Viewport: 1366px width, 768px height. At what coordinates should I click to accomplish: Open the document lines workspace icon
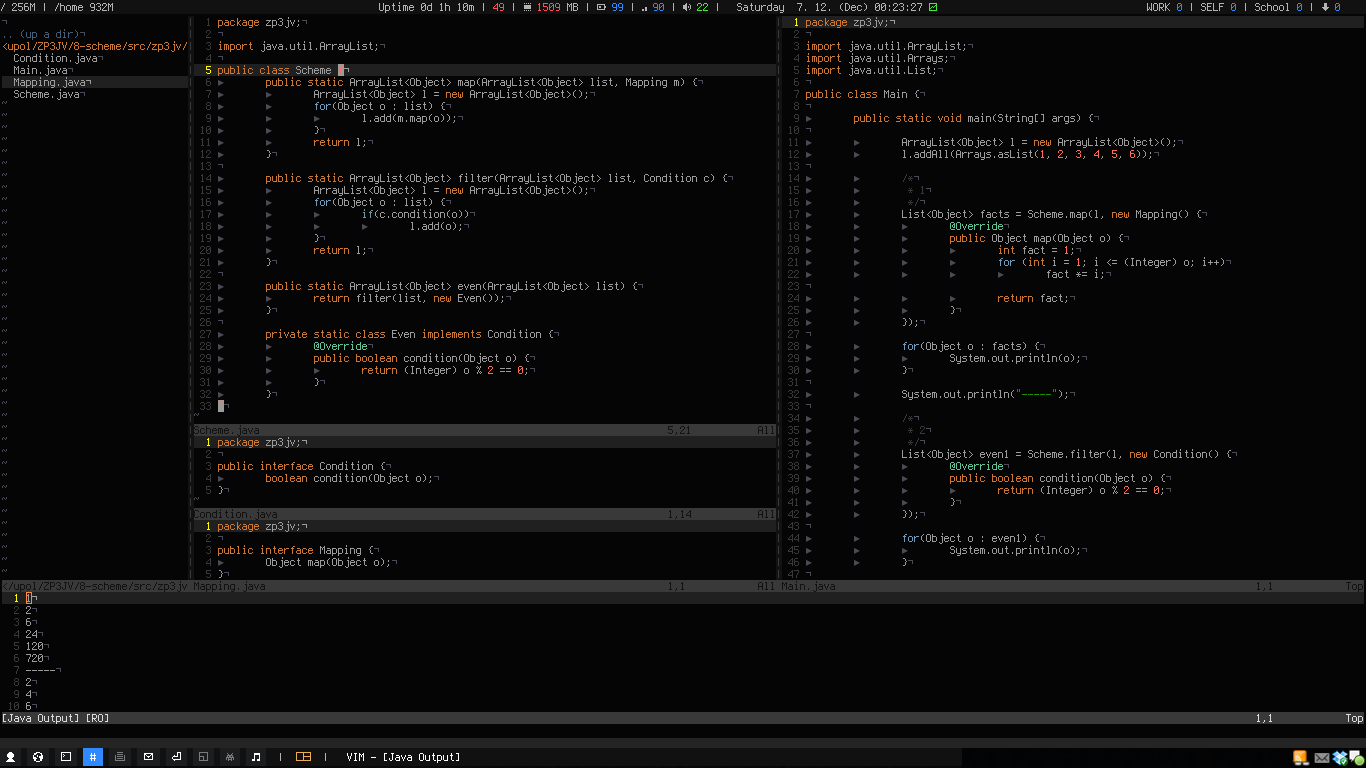pyautogui.click(x=120, y=757)
